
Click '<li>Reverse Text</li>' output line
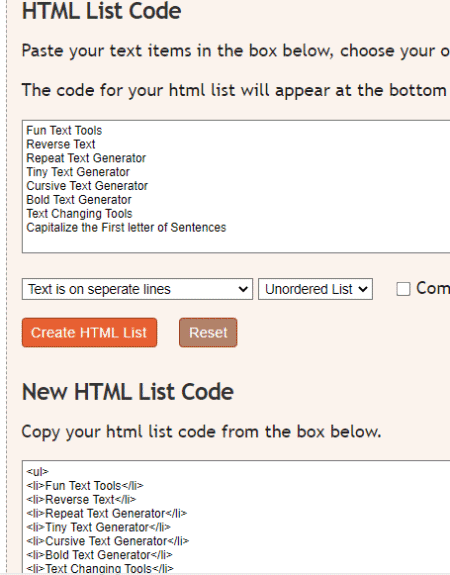point(81,499)
